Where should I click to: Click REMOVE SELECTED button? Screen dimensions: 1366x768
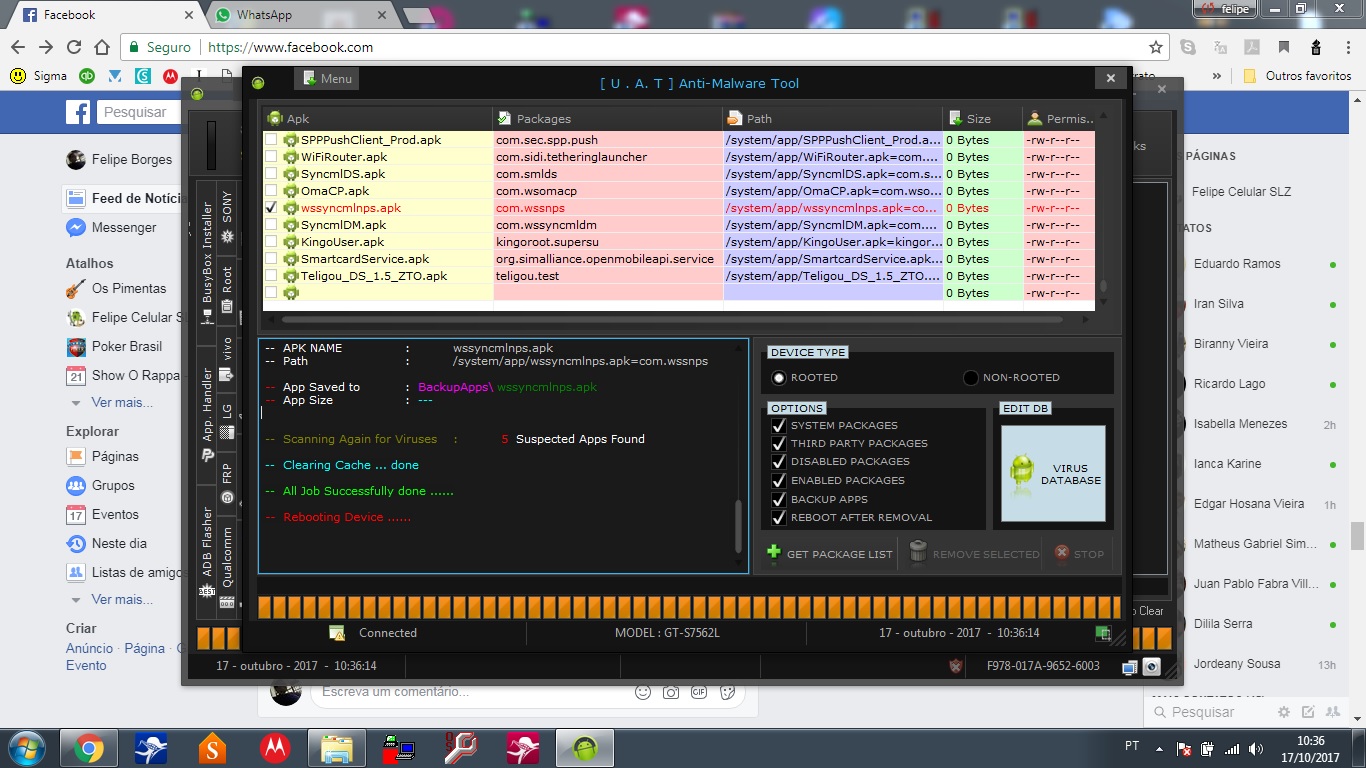(x=974, y=554)
